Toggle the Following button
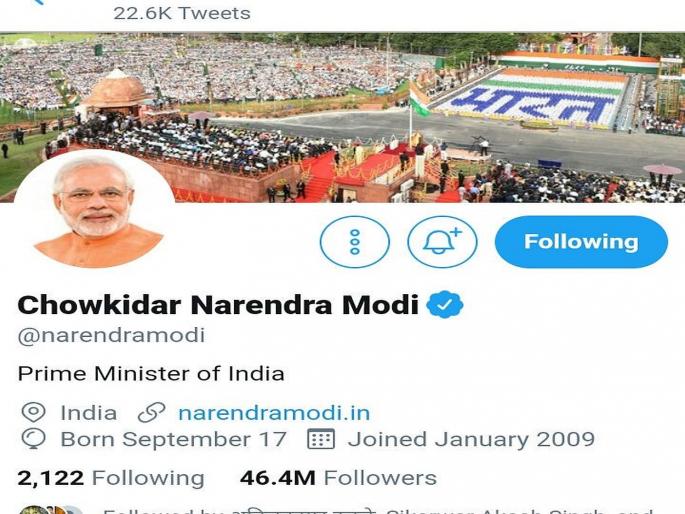This screenshot has height=514, width=685. tap(581, 241)
